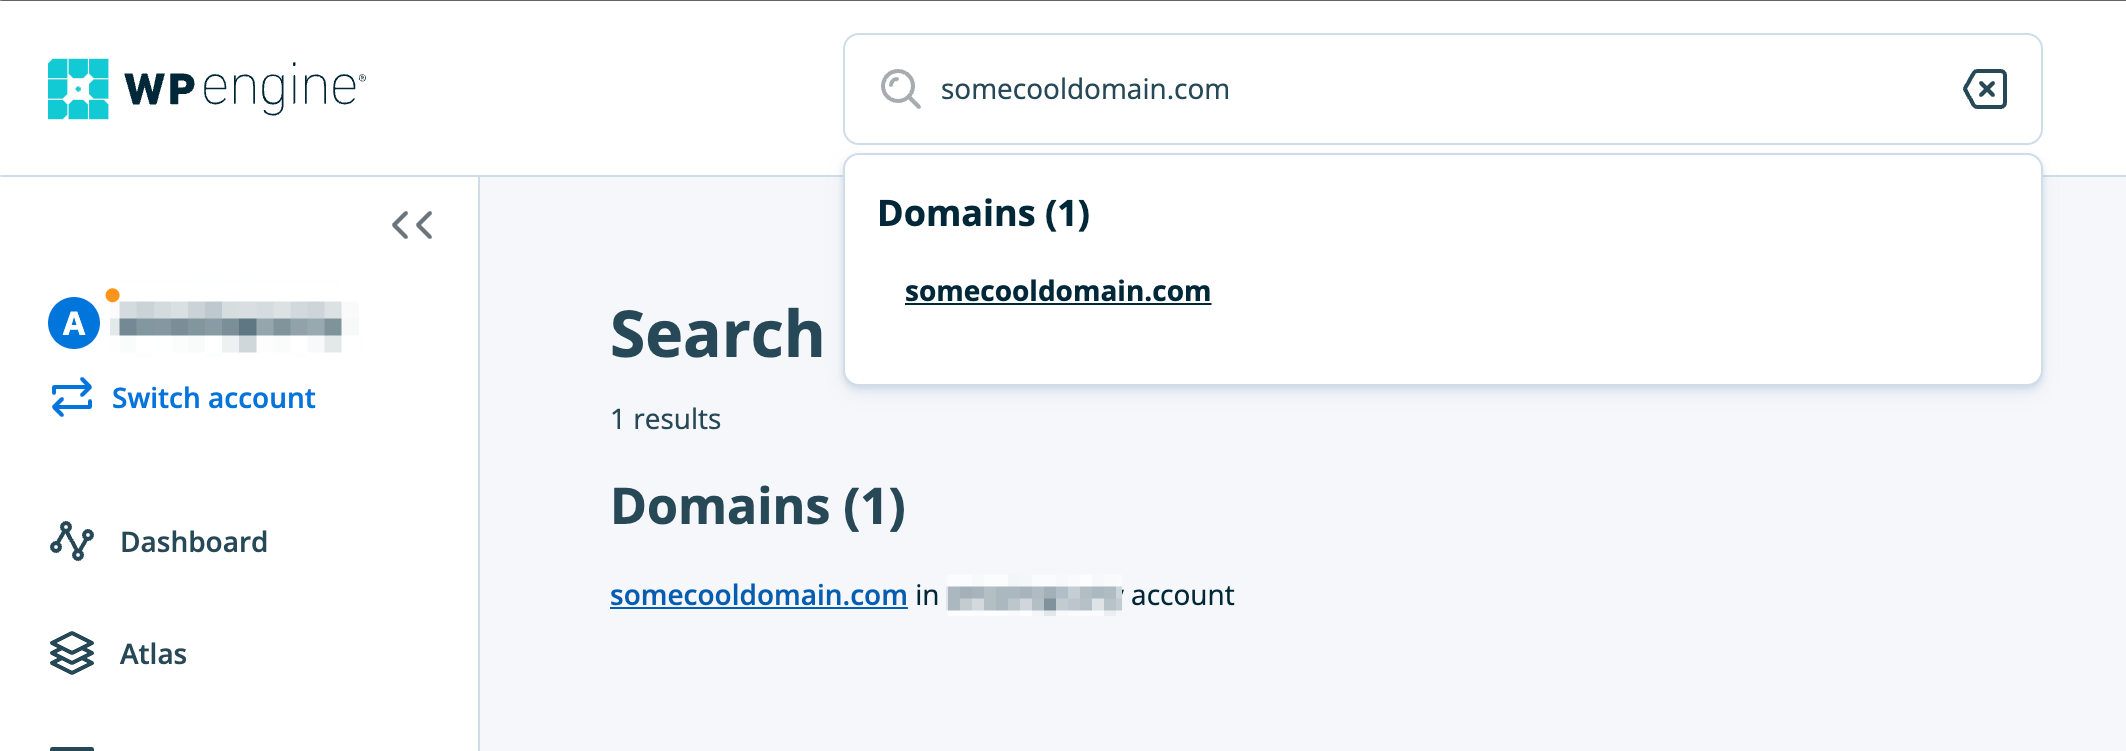This screenshot has width=2126, height=751.
Task: Open Atlas from the sidebar menu
Action: pos(153,654)
